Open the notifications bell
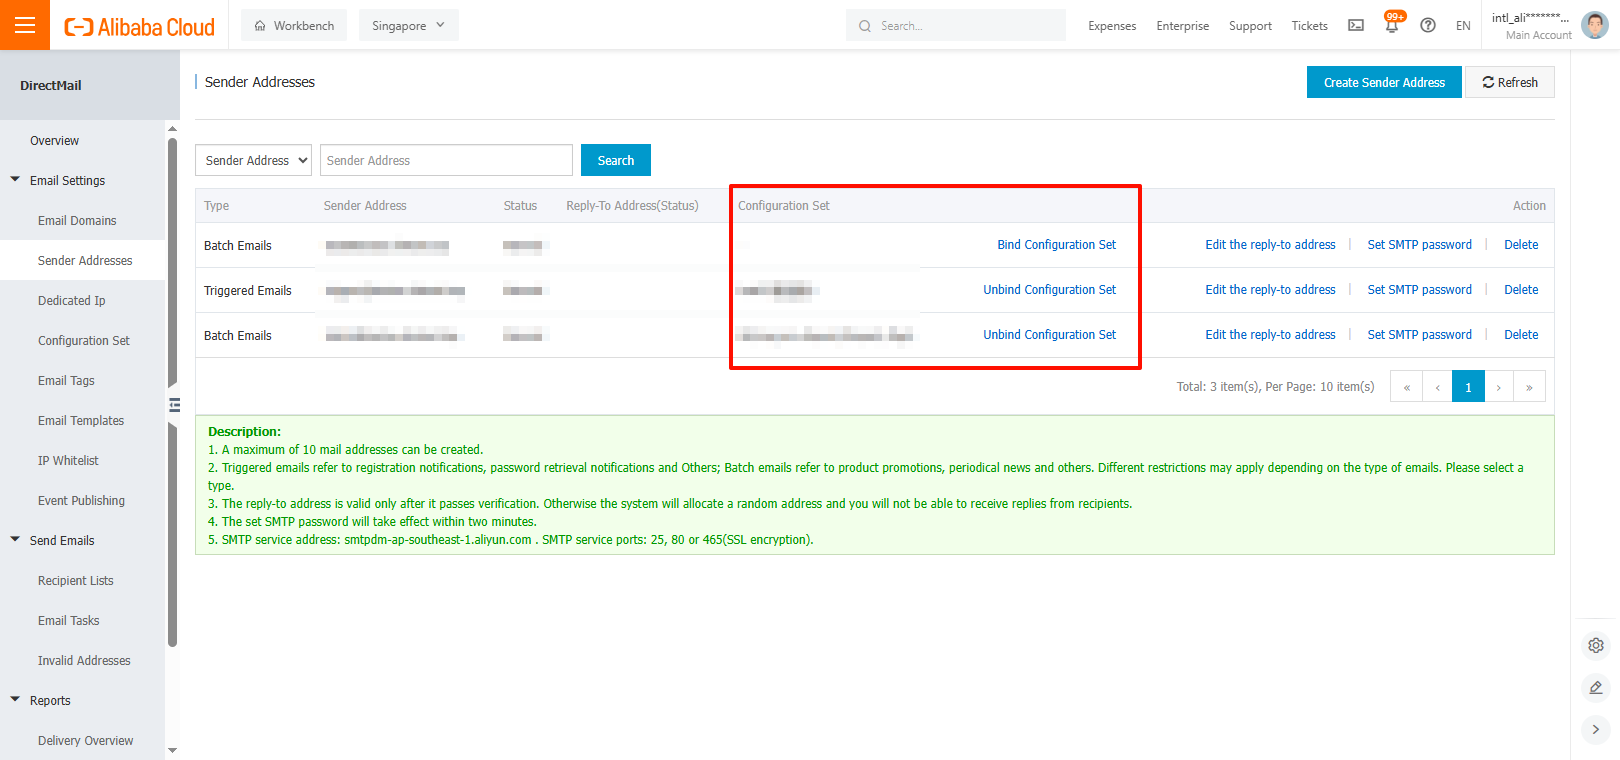Viewport: 1620px width, 760px height. (1392, 25)
